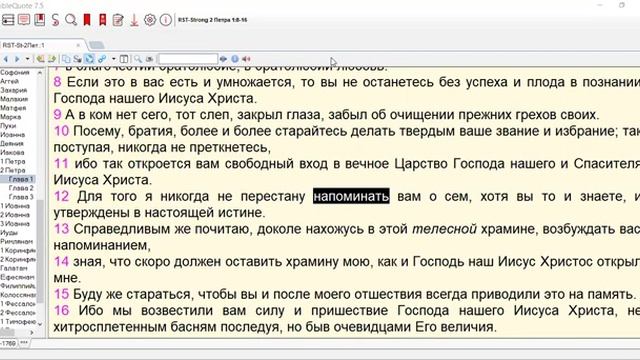Select book 1 Иоанна in list

(15, 206)
